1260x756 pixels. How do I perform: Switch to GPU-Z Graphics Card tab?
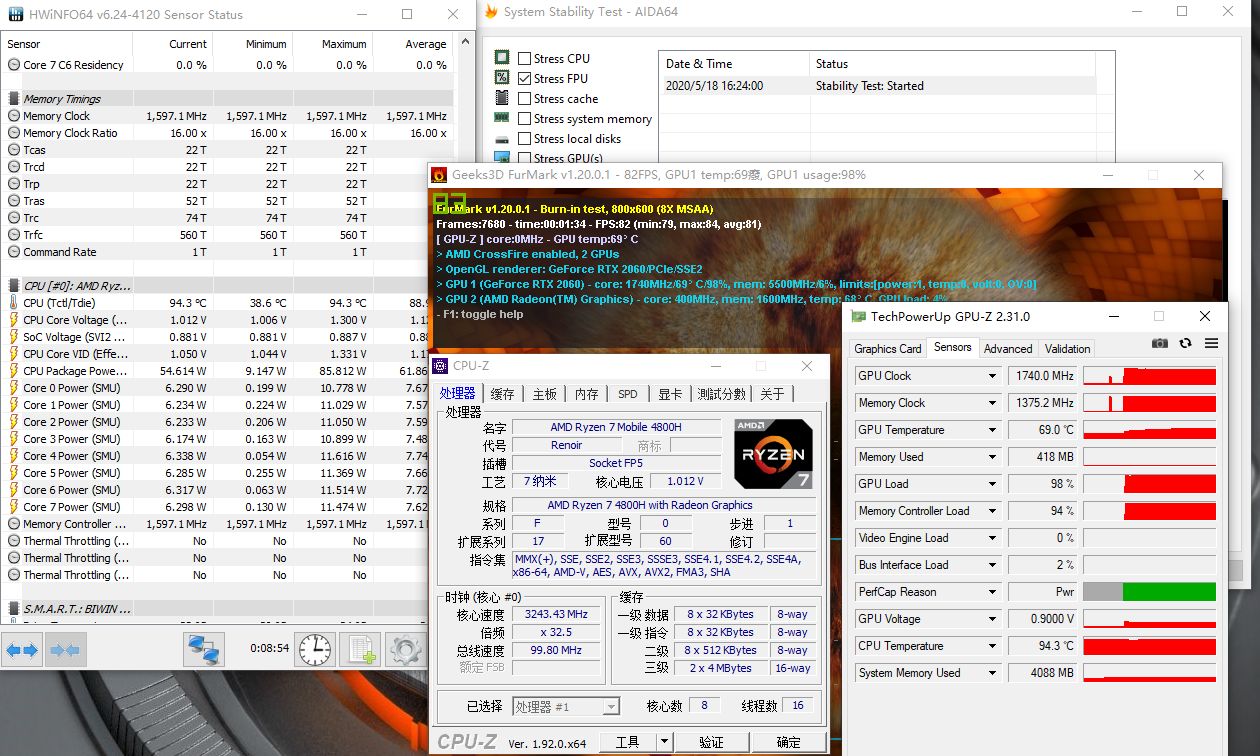coord(887,349)
